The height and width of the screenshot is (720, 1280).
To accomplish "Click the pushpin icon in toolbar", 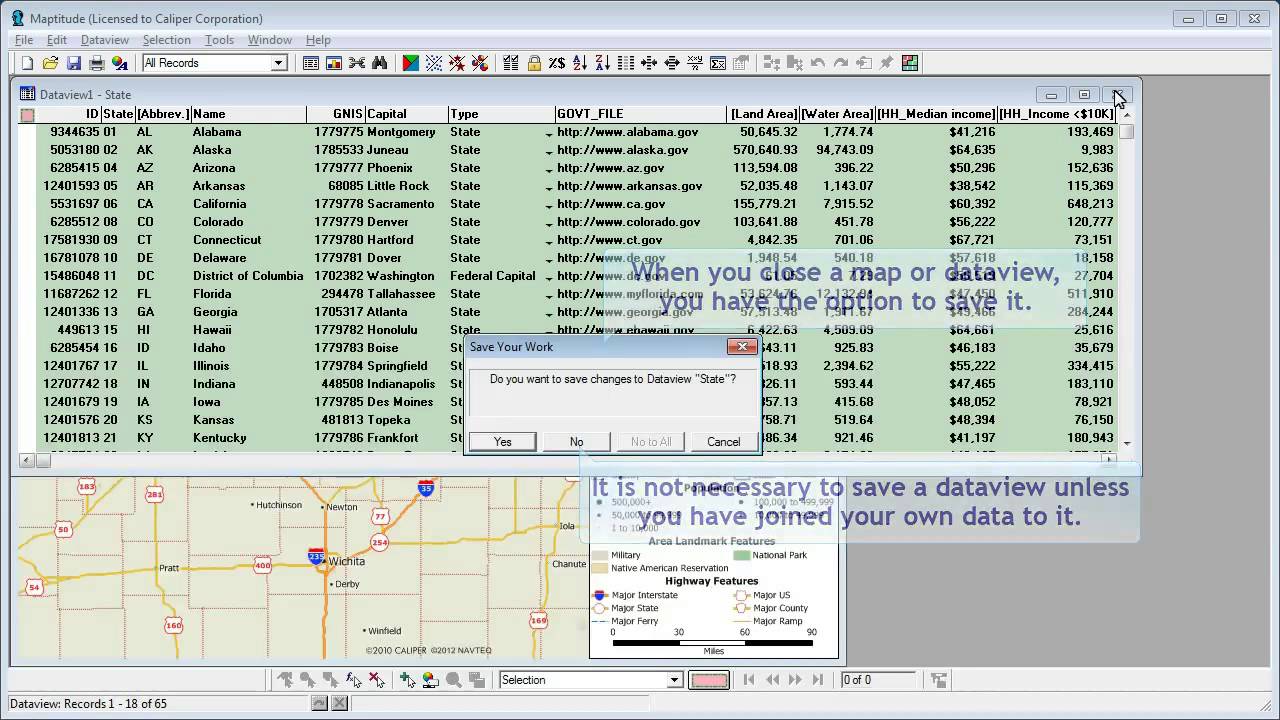I will tap(886, 63).
